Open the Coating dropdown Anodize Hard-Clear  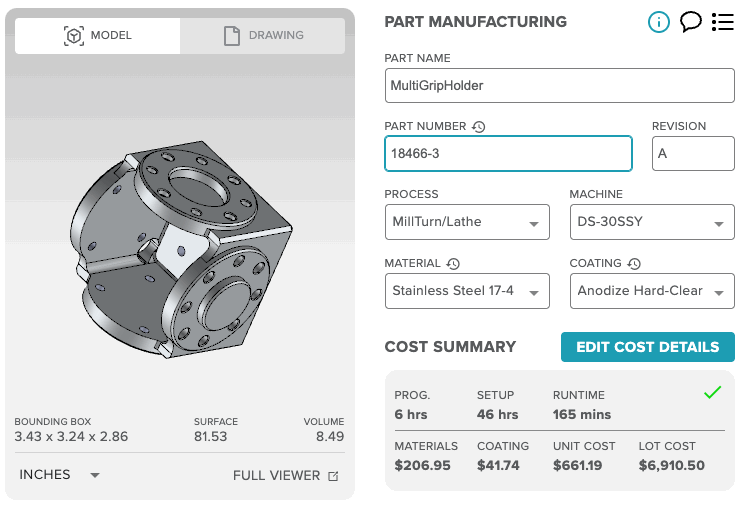[x=652, y=291]
